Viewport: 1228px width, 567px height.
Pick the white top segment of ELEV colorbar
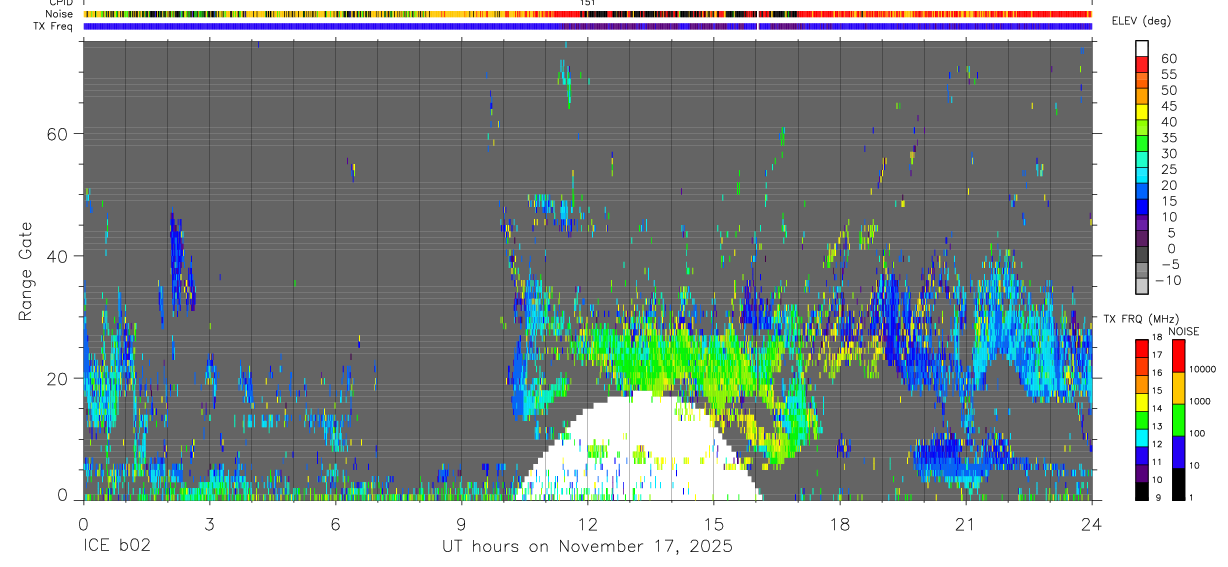[x=1142, y=49]
